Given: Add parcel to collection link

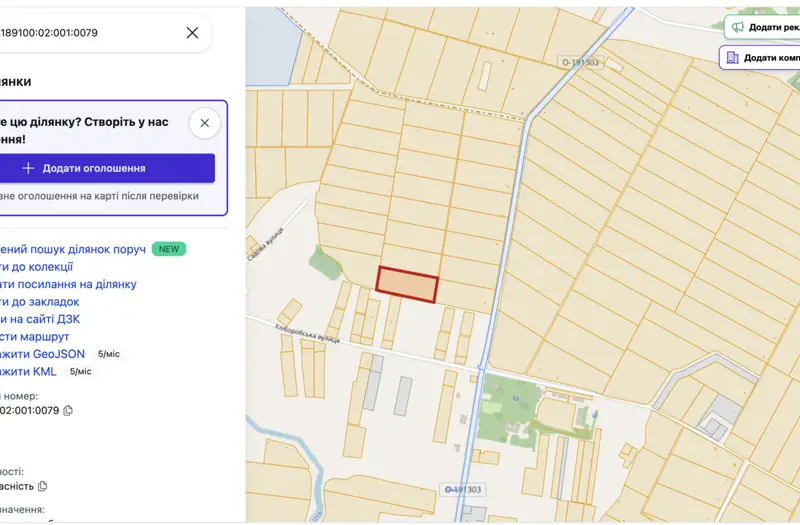Looking at the screenshot, I should click(36, 267).
